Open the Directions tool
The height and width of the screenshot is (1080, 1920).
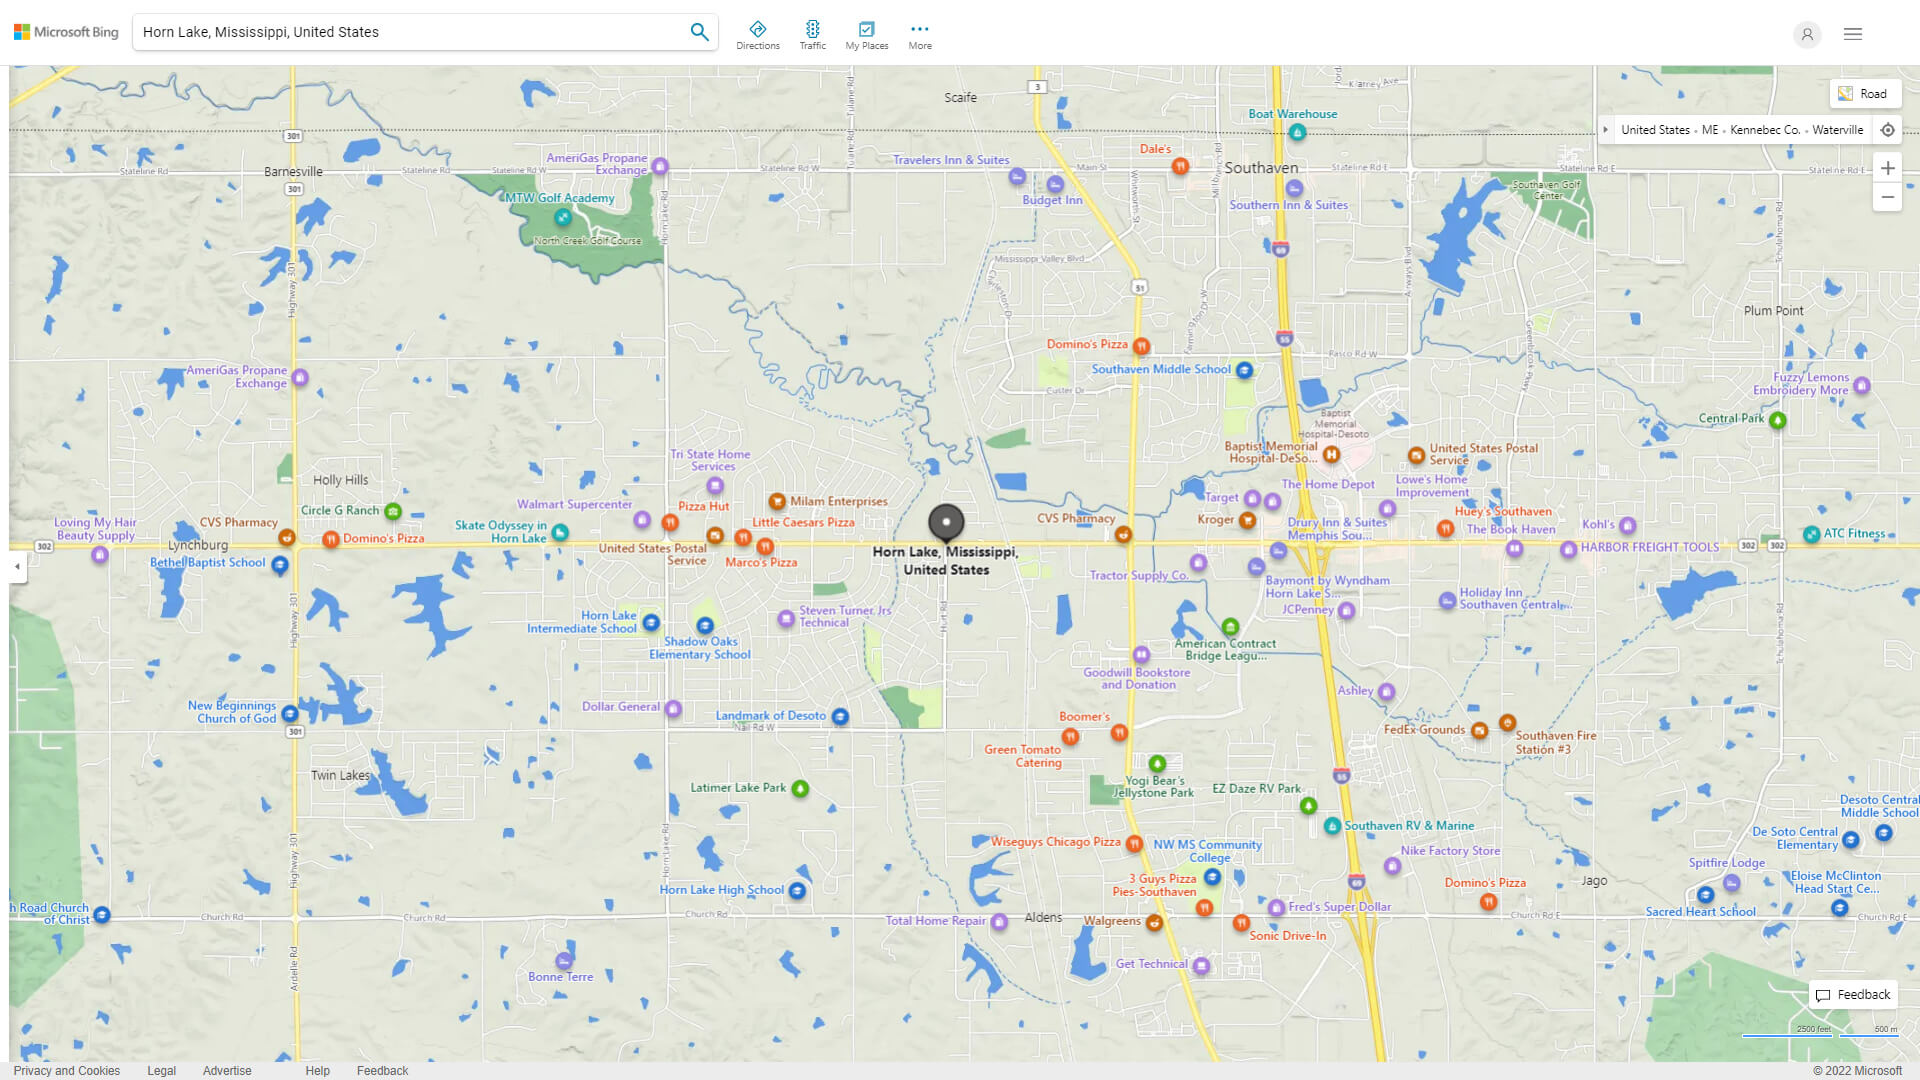(758, 34)
